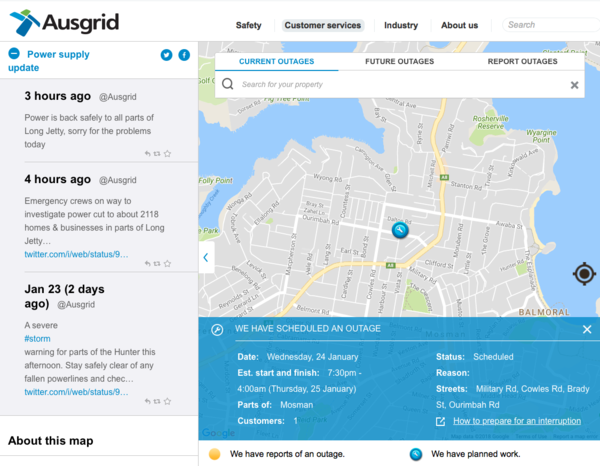Open the About us menu
600x466 pixels.
point(460,25)
